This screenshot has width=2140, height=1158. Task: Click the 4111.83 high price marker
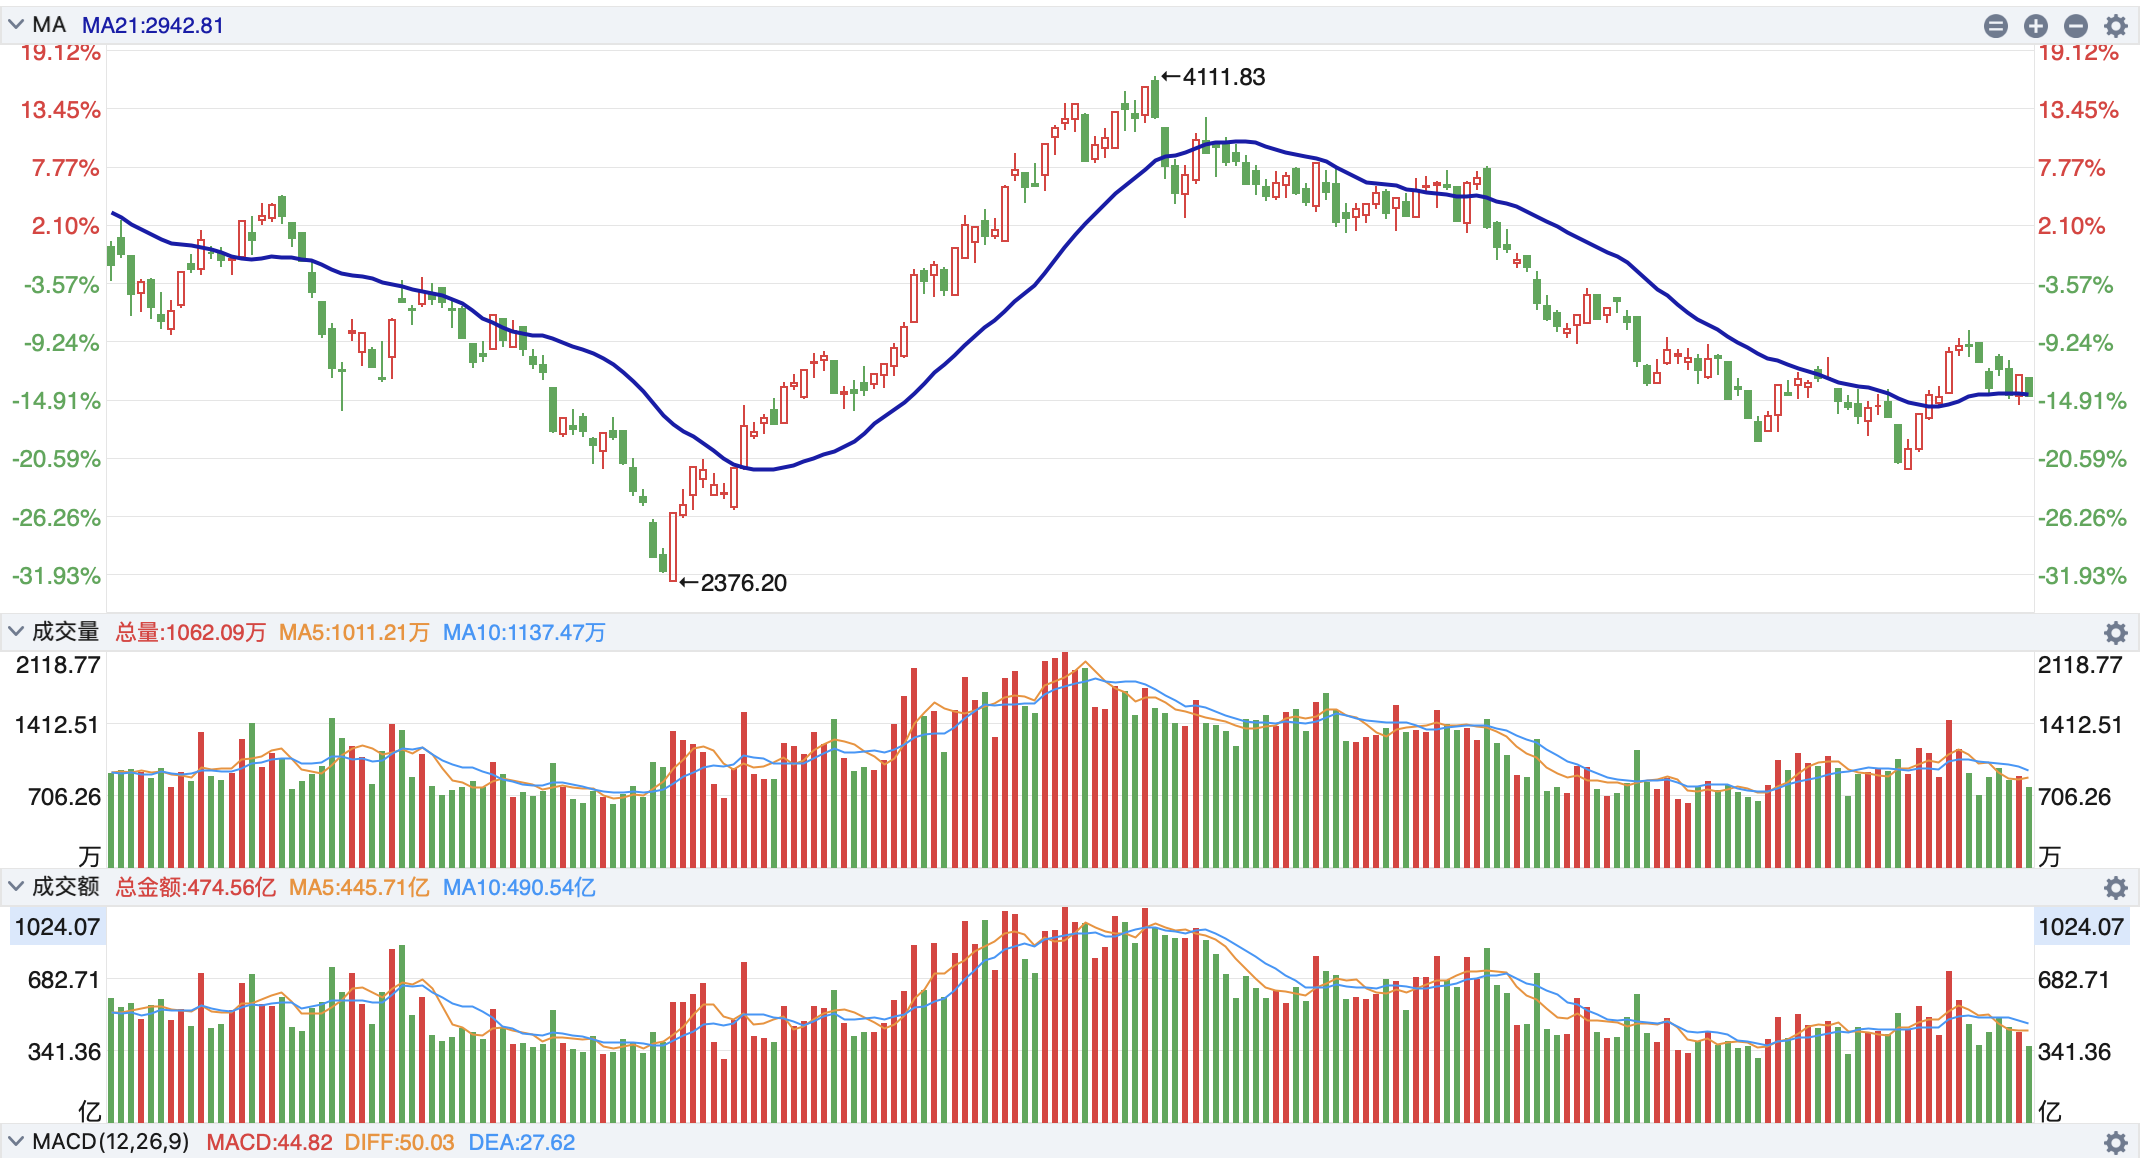point(1222,77)
